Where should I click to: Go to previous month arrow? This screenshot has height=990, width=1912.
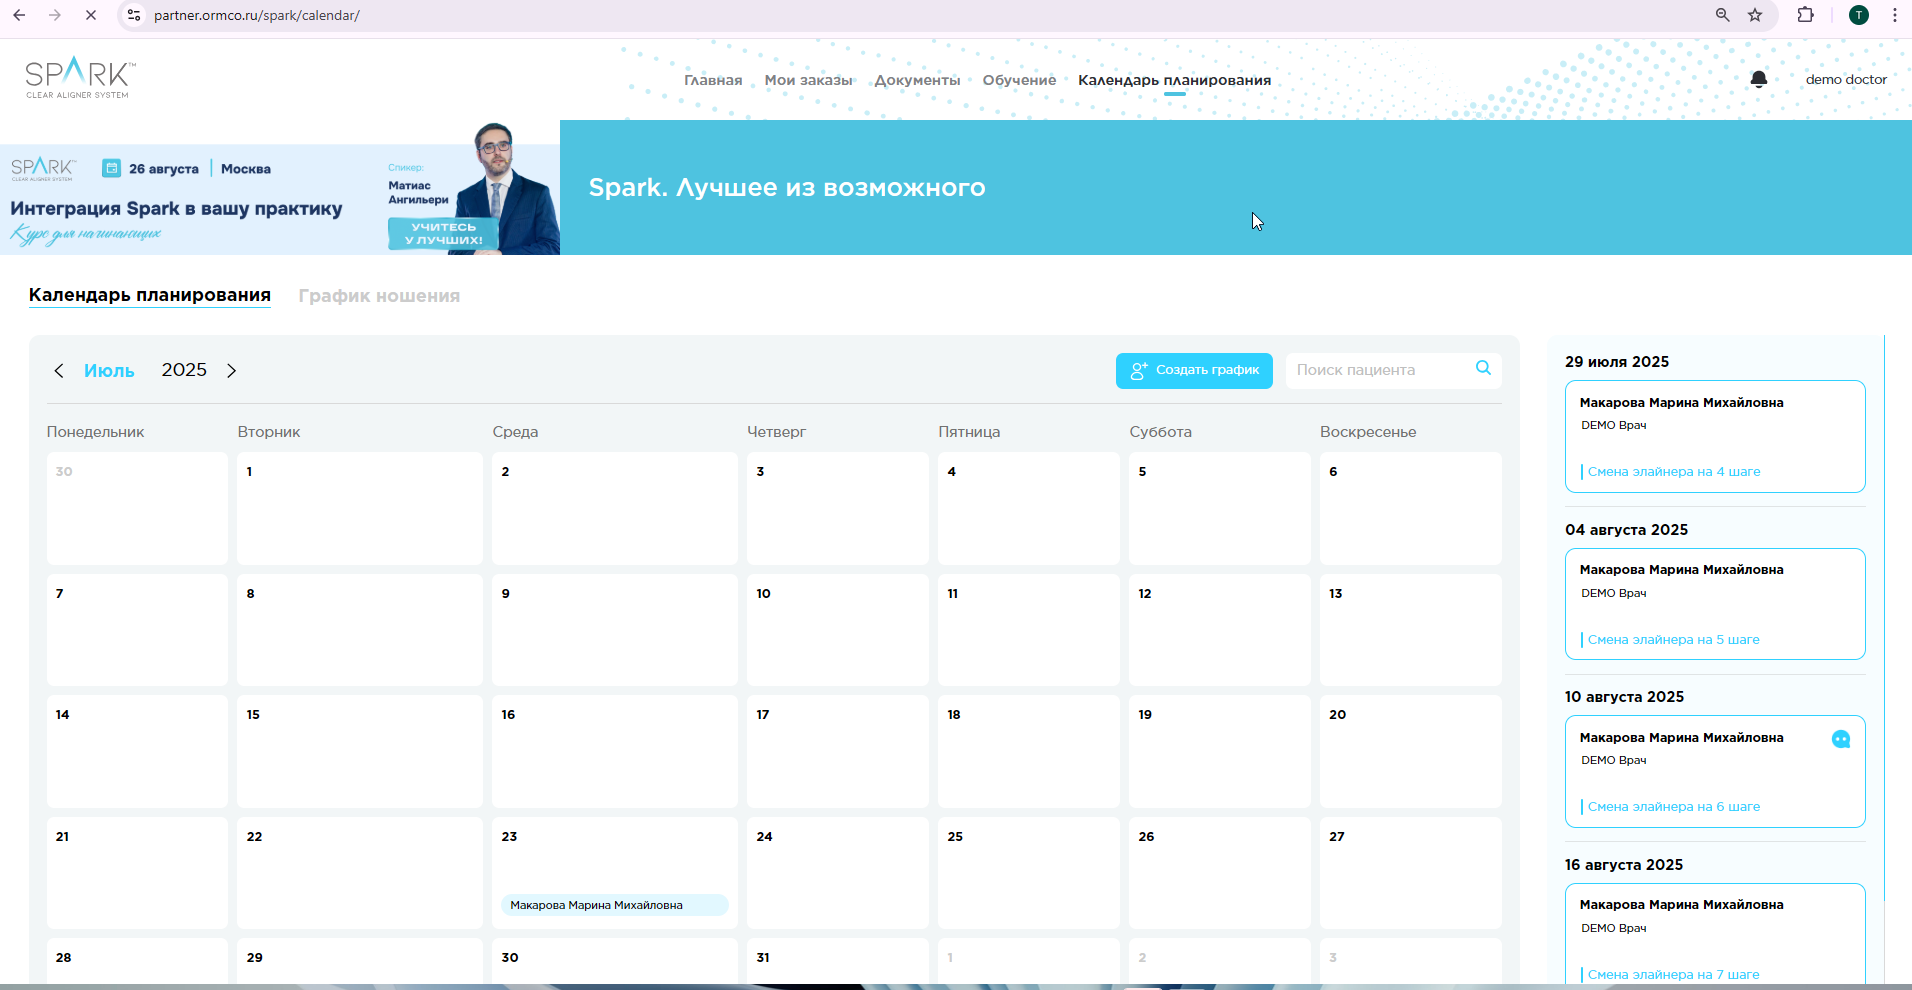(59, 371)
